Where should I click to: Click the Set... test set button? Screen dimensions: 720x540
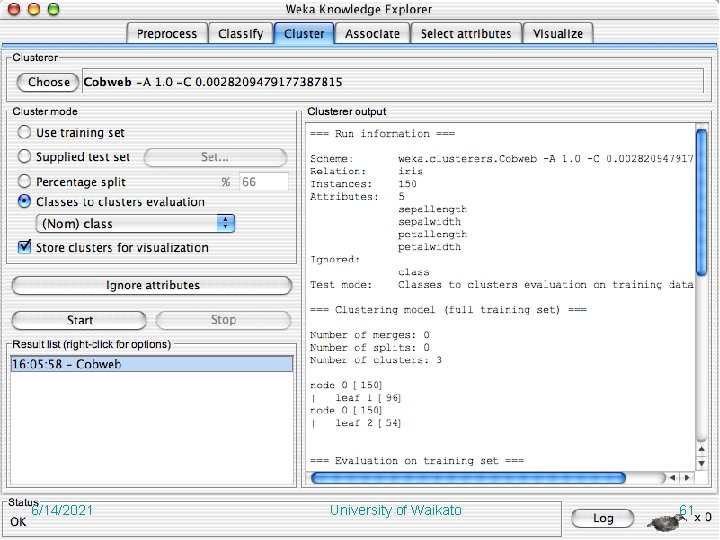coord(215,157)
